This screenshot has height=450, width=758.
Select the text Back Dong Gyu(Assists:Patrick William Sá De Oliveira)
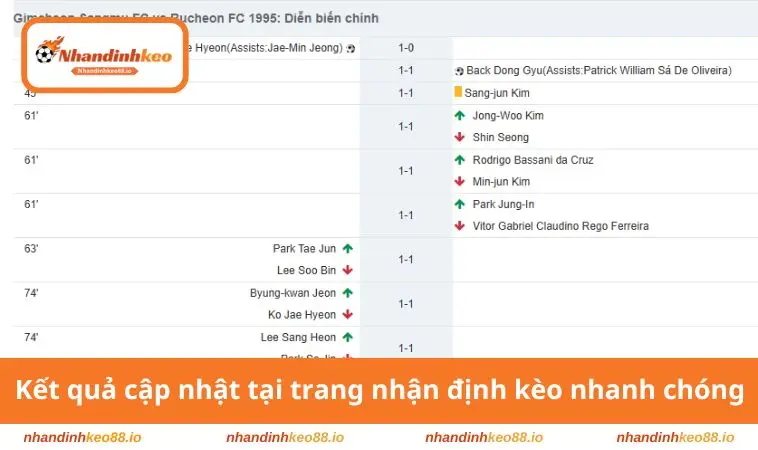(599, 71)
